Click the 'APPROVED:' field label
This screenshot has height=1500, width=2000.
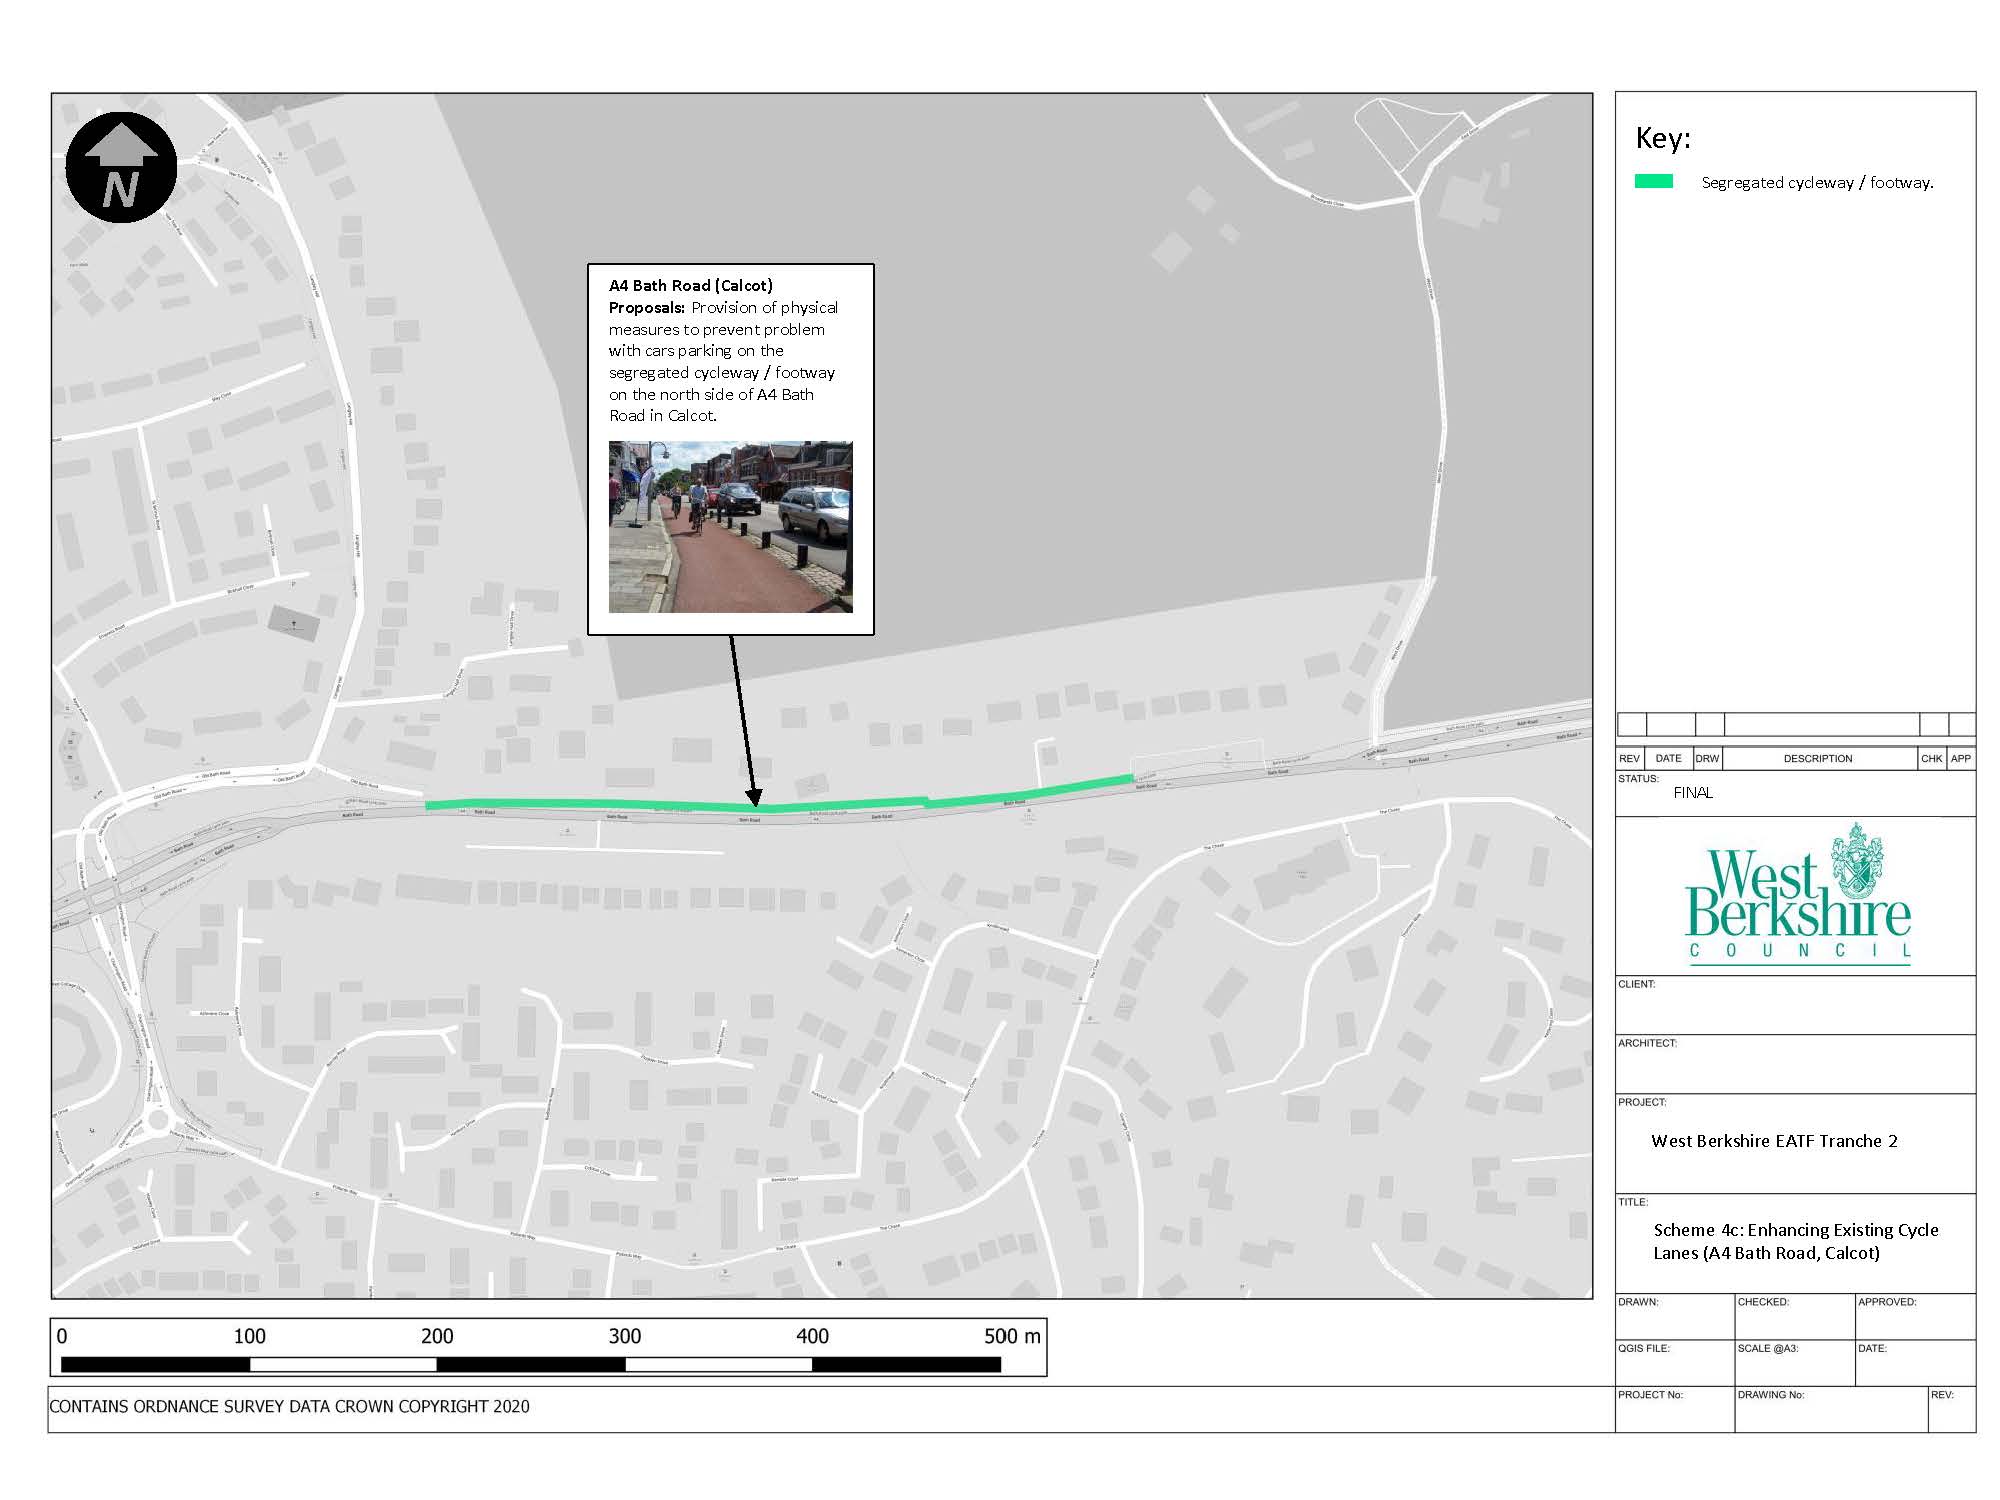(1887, 1302)
